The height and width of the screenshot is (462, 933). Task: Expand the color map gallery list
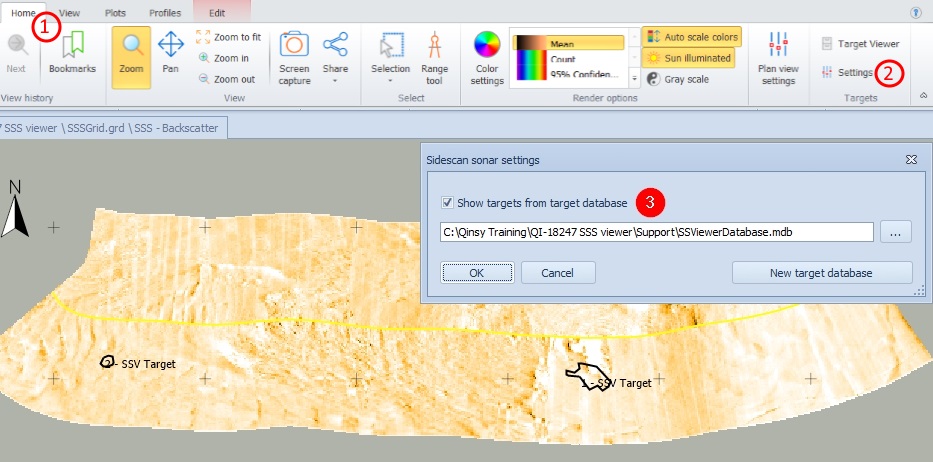(634, 78)
